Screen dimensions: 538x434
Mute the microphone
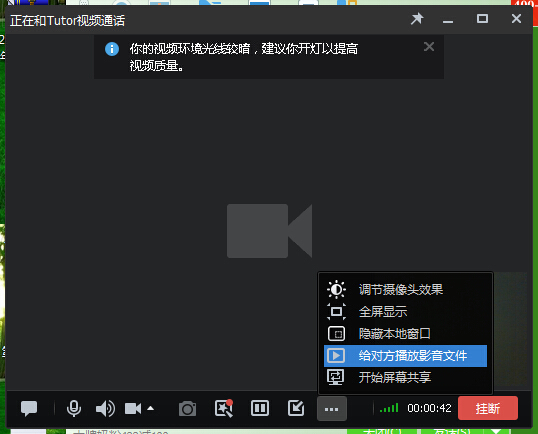point(74,408)
